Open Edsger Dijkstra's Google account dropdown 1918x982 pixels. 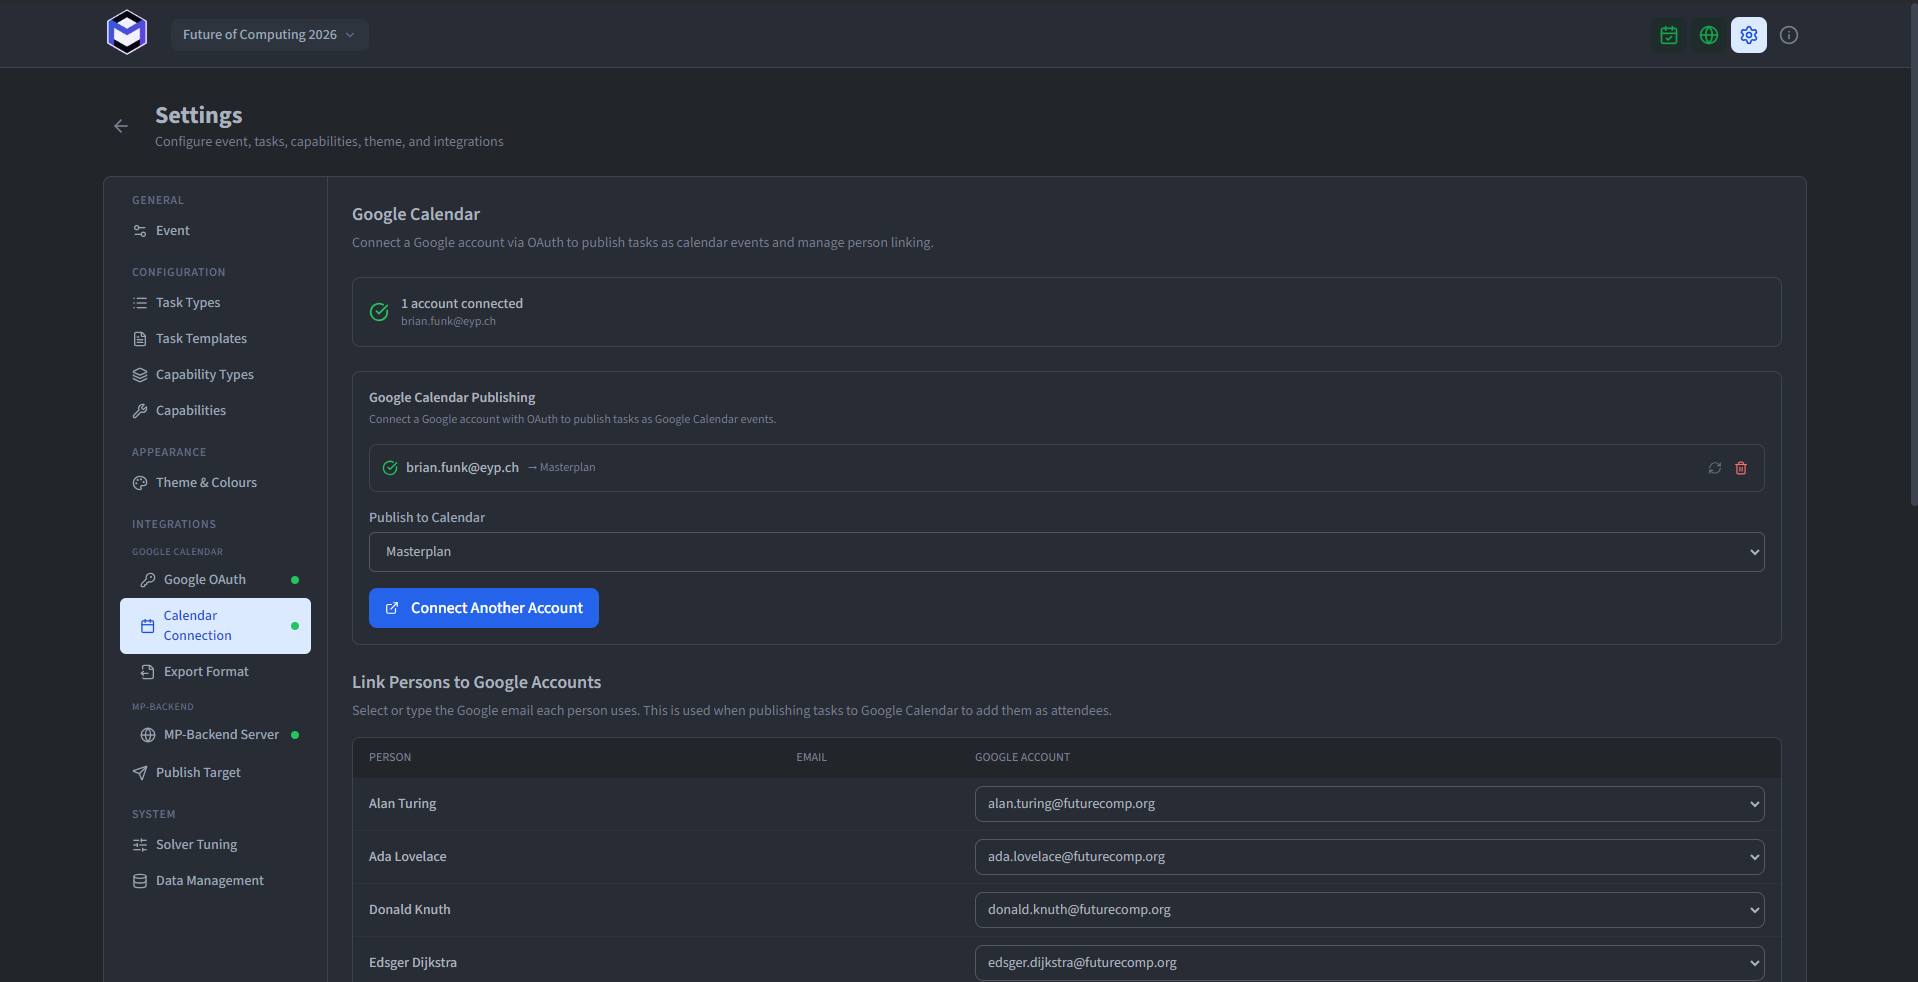tap(1369, 963)
